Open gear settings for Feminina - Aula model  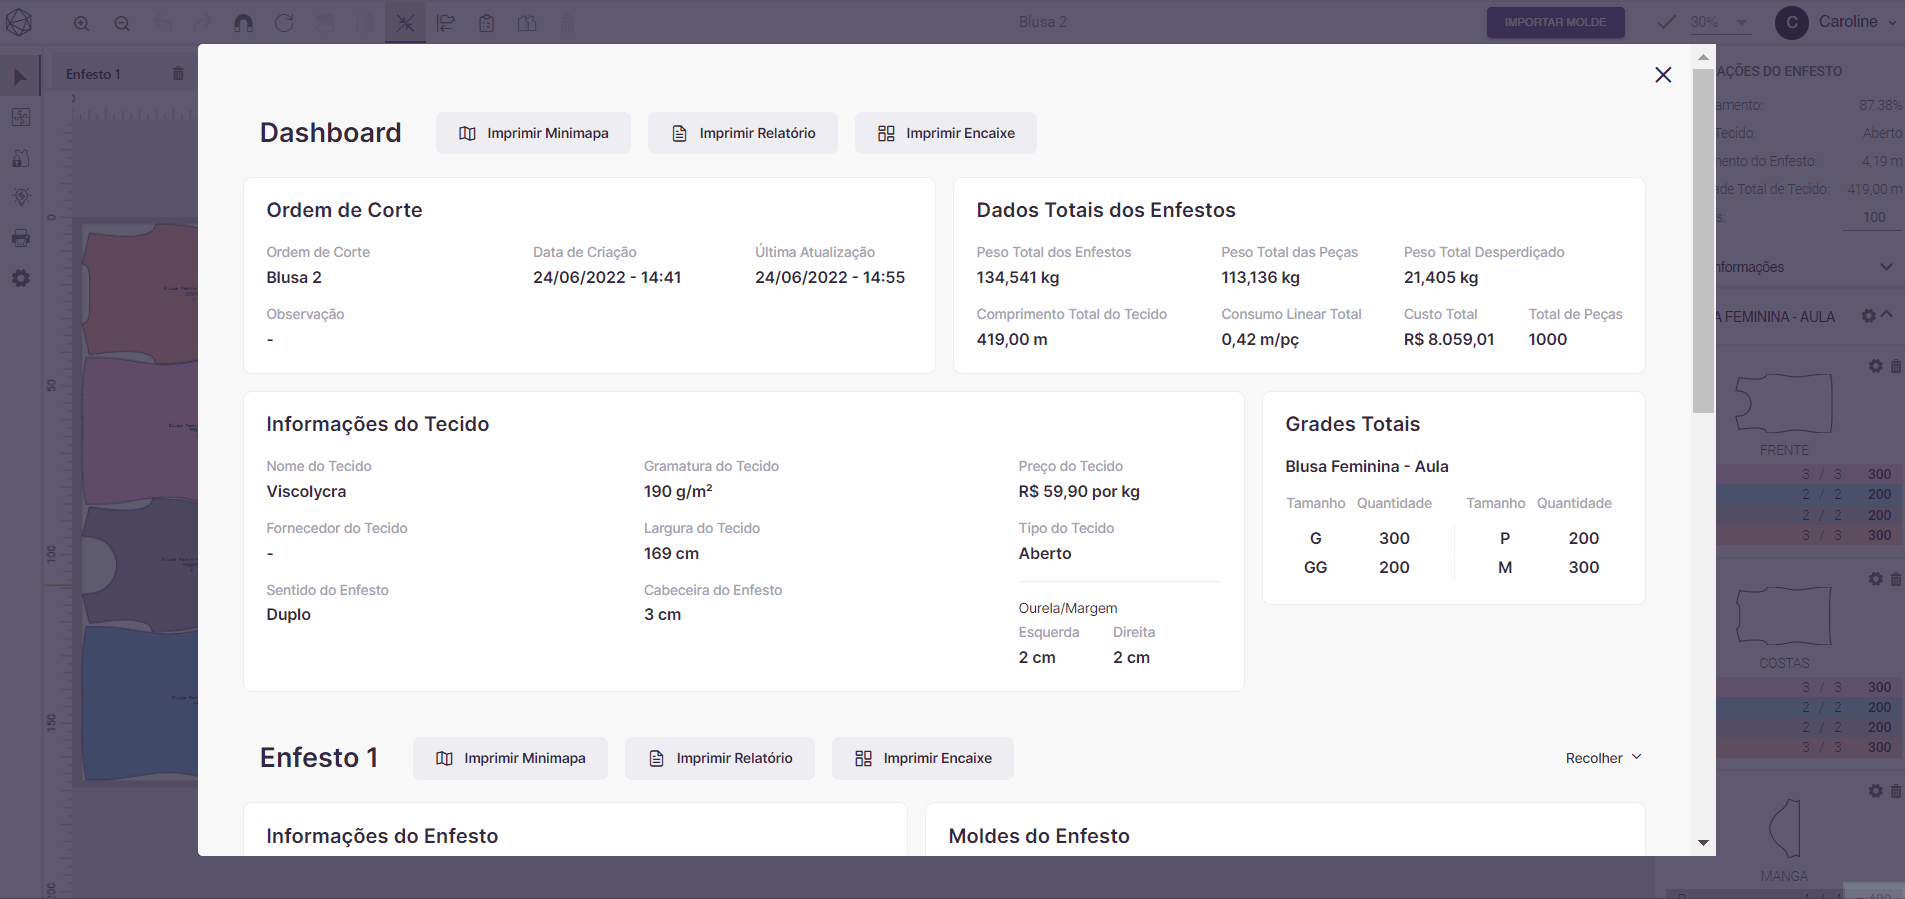[1868, 316]
